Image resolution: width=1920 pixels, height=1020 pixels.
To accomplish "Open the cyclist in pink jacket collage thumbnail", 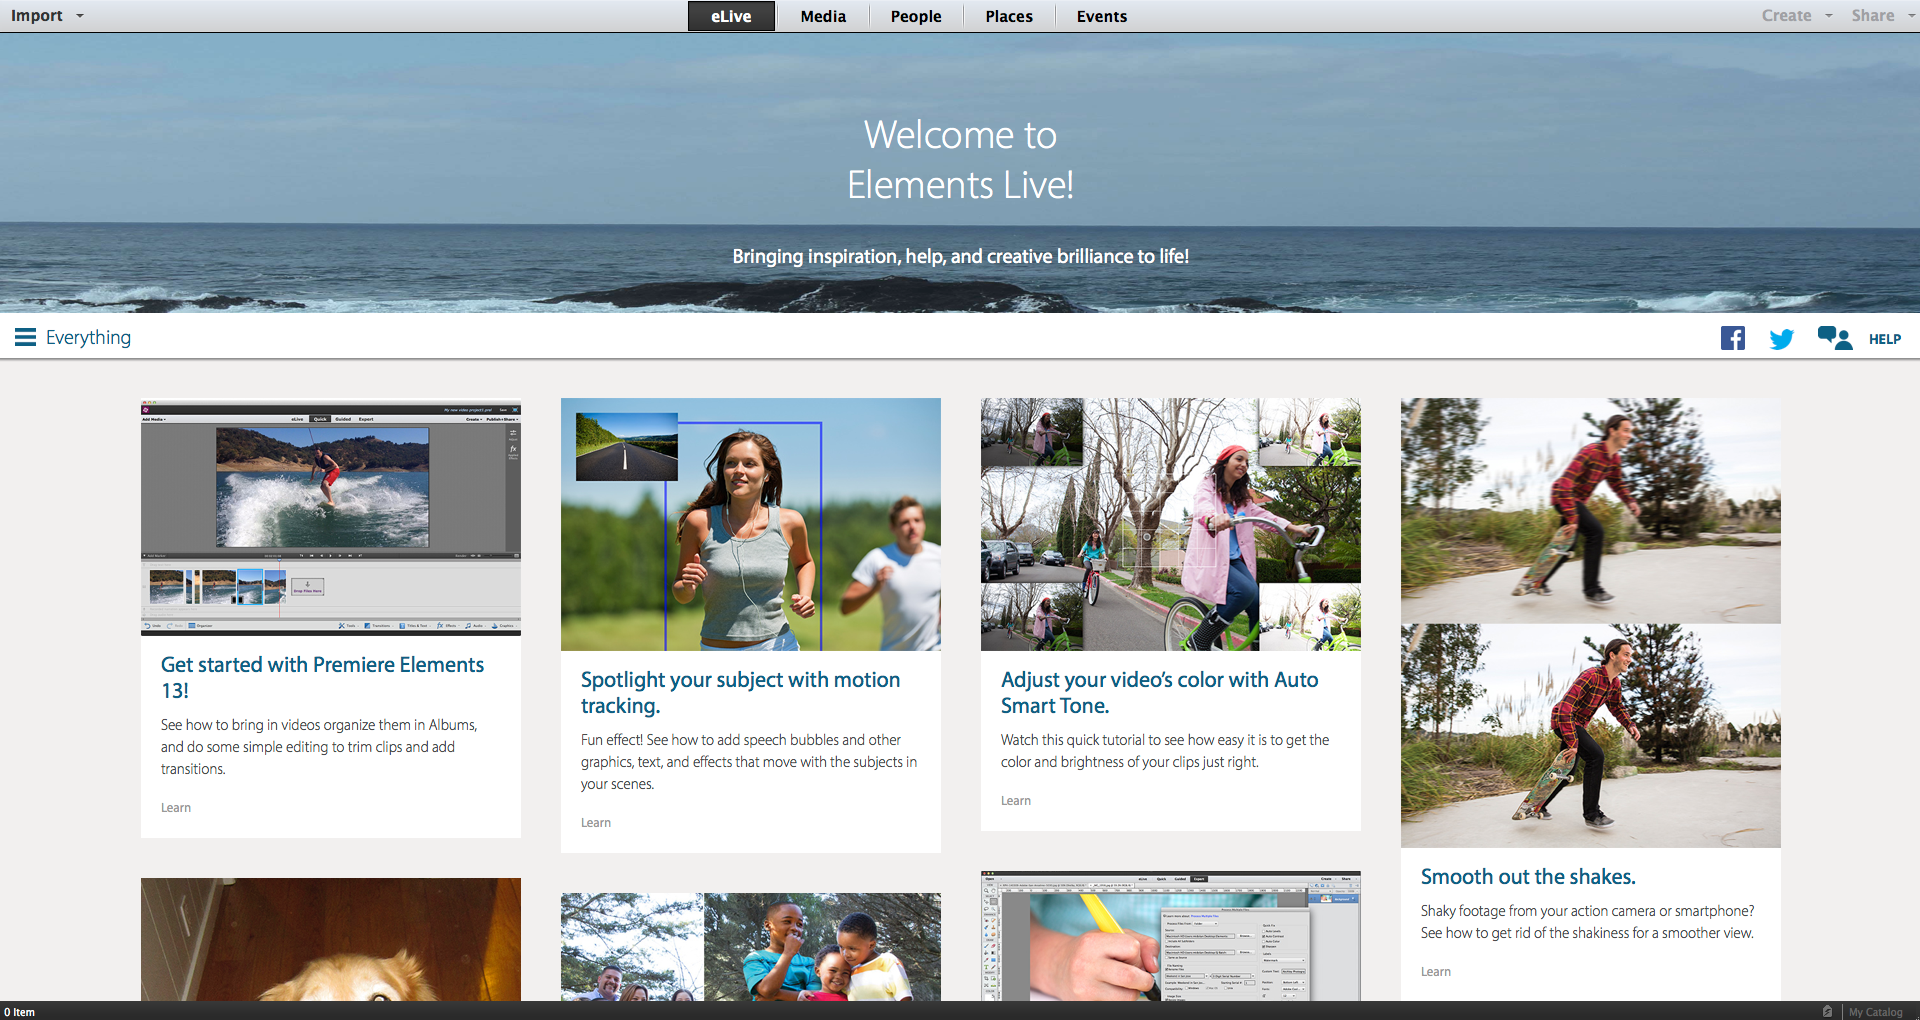I will pyautogui.click(x=1171, y=525).
